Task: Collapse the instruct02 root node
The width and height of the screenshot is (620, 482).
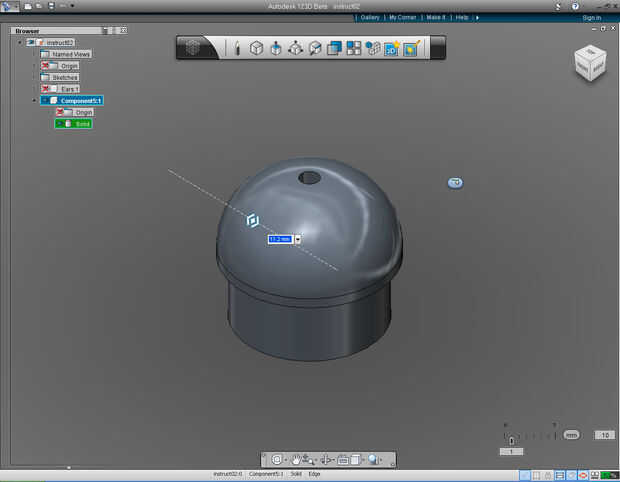Action: click(20, 43)
